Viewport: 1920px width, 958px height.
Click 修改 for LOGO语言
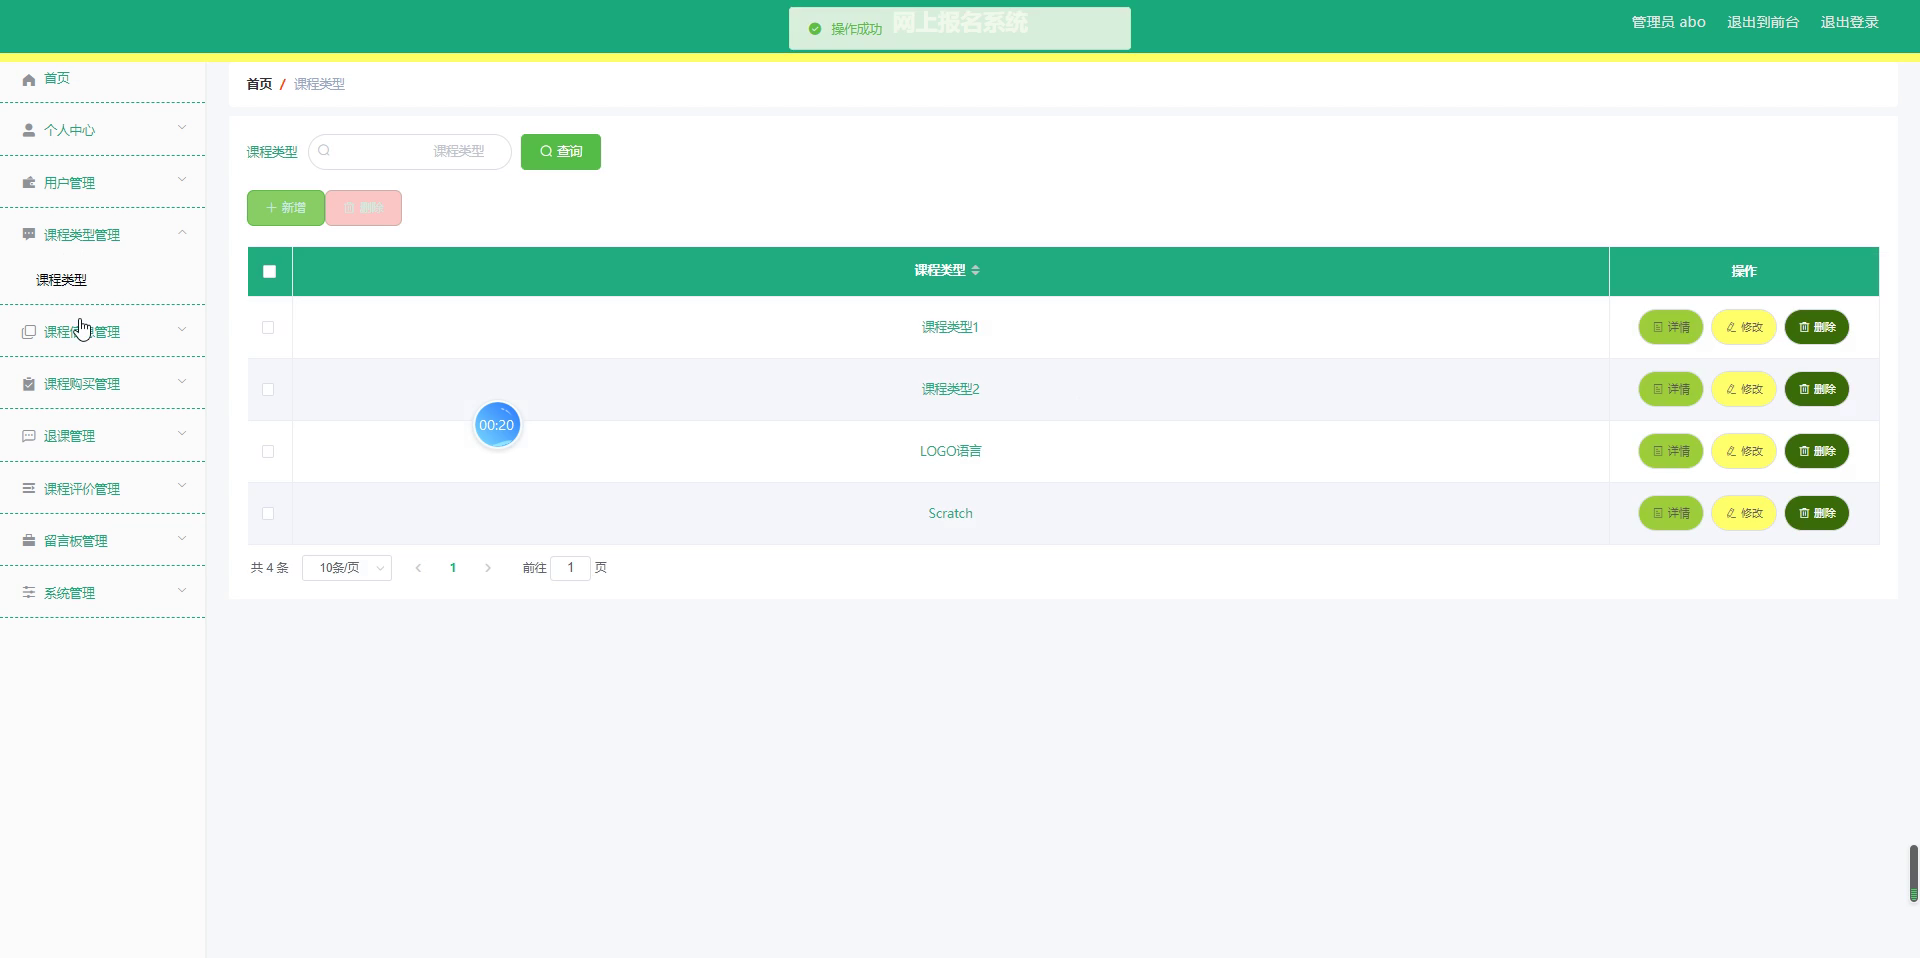pos(1744,451)
